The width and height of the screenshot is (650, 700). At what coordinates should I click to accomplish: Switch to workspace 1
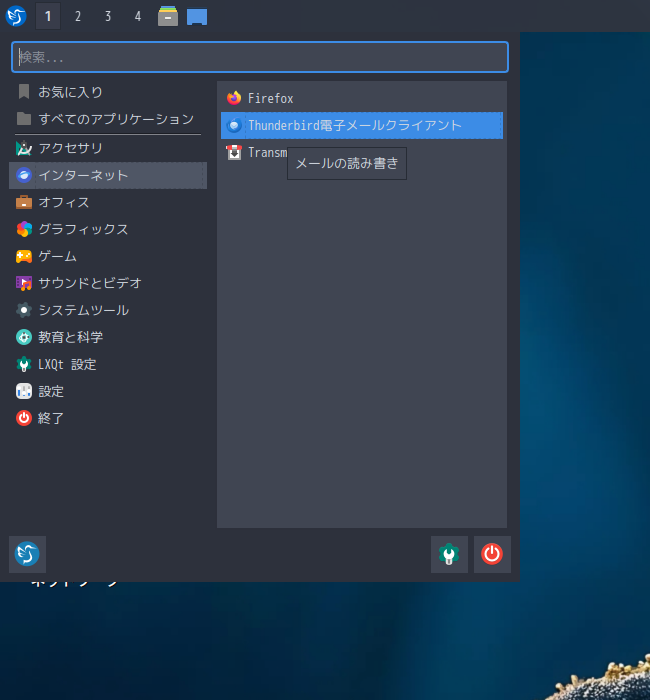coord(48,16)
